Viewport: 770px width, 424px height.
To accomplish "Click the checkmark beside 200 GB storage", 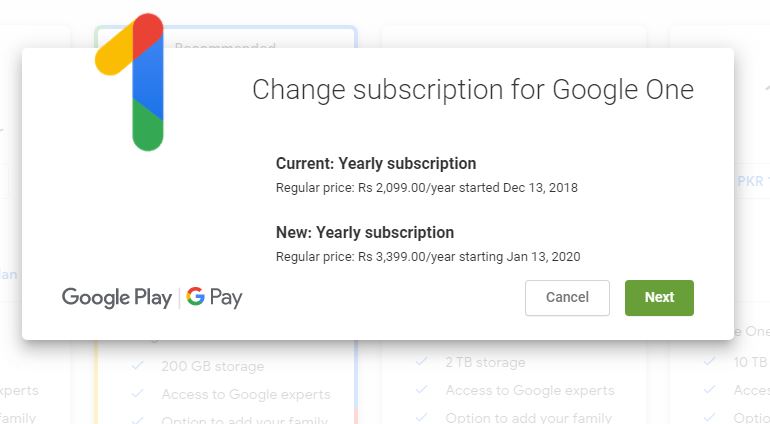I will (x=138, y=367).
